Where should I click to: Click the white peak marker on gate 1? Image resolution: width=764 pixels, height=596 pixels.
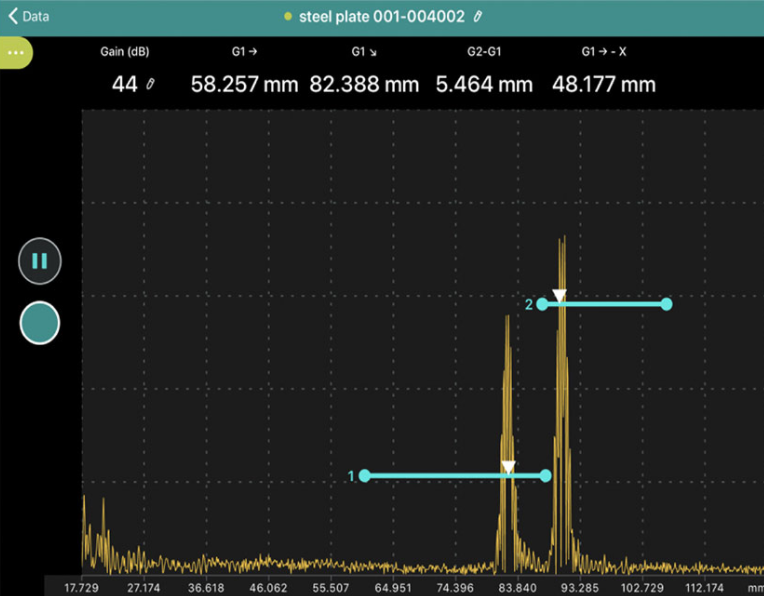click(508, 467)
